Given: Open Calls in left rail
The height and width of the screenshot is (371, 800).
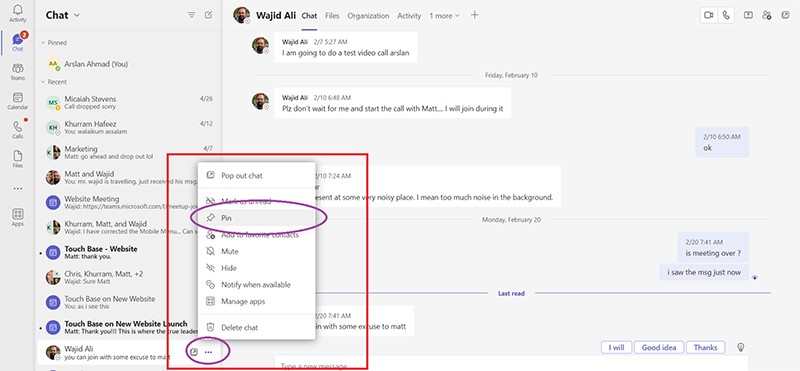Looking at the screenshot, I should (17, 130).
